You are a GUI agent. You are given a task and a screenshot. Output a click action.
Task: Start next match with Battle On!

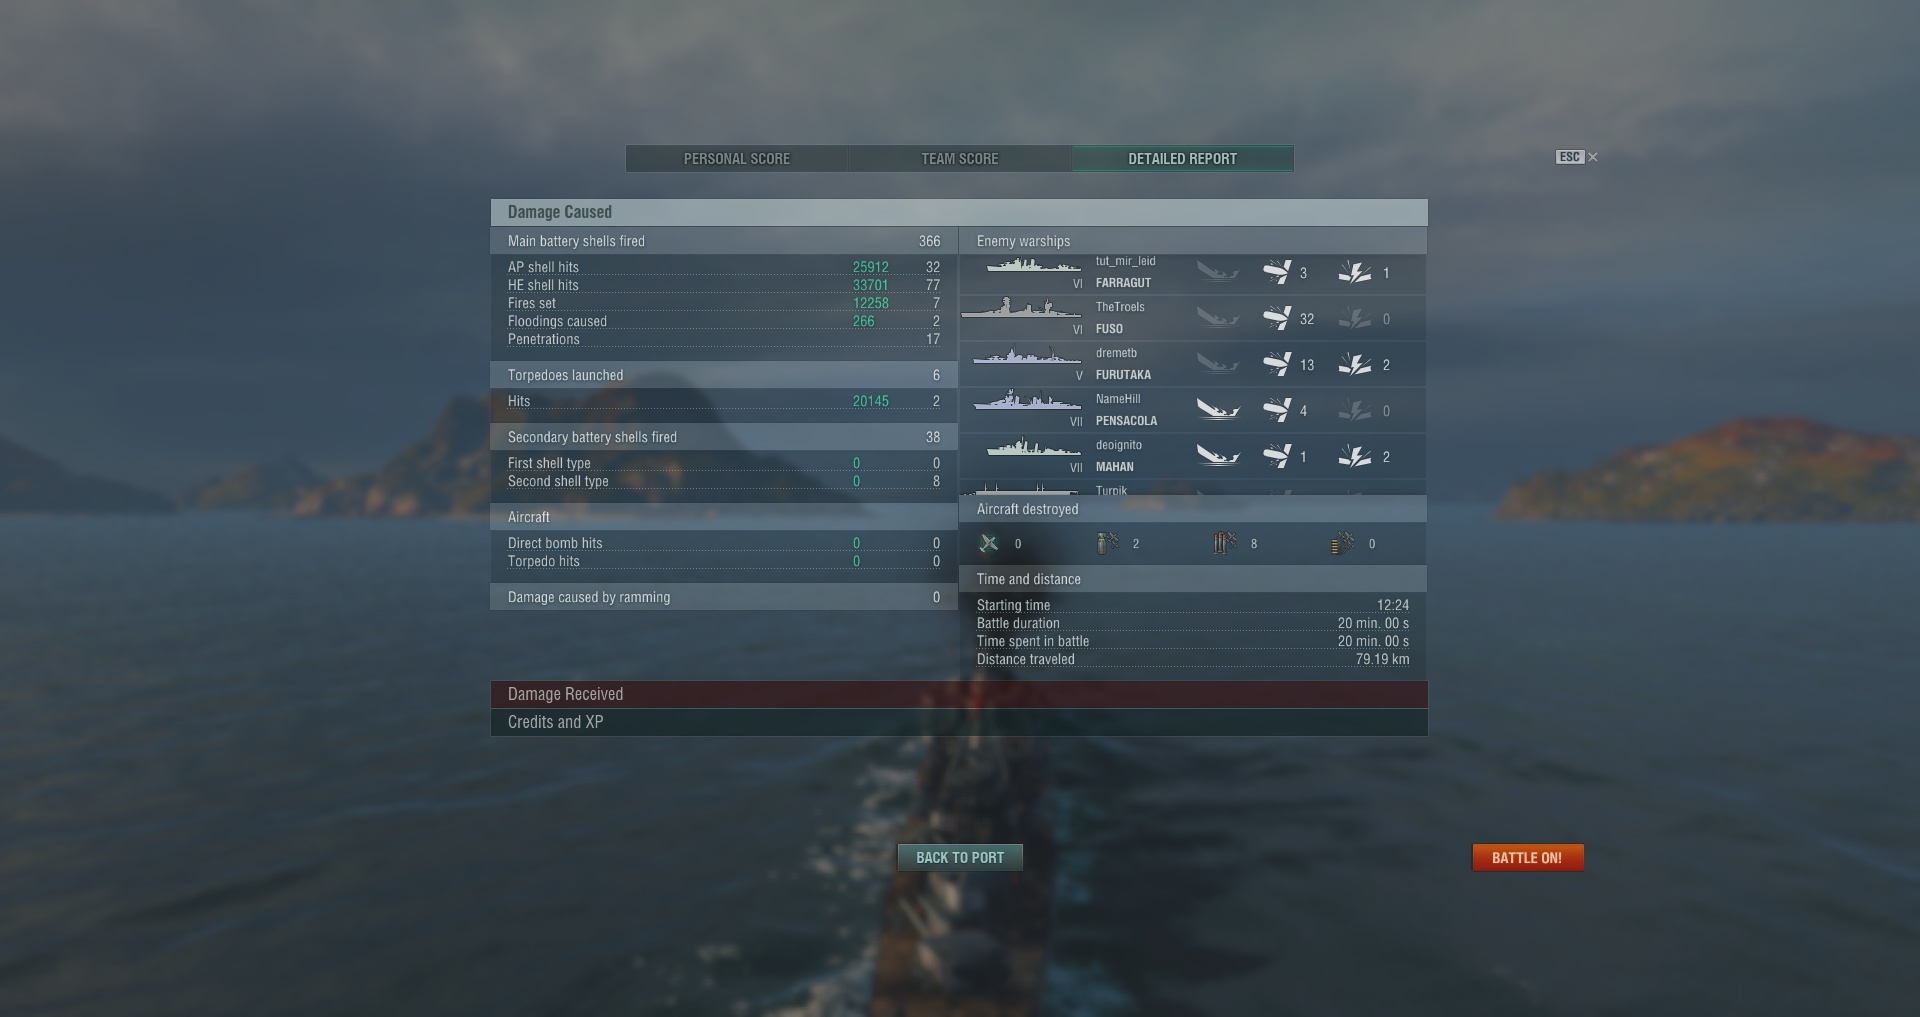1528,858
